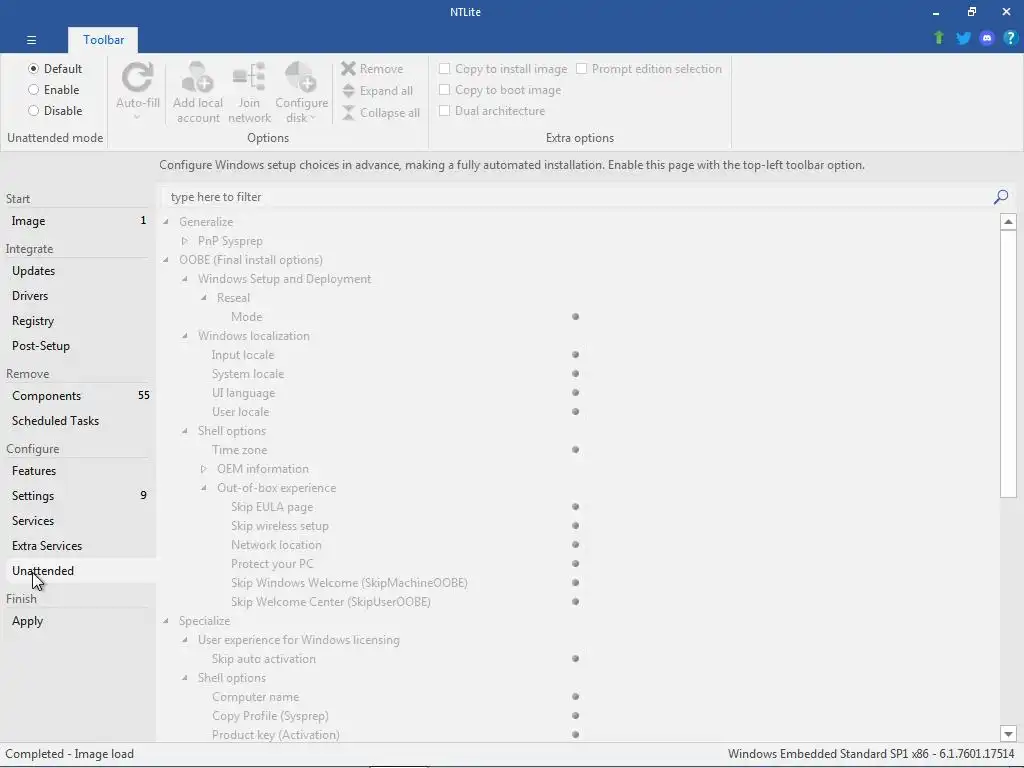The width and height of the screenshot is (1024, 768).
Task: Collapse Windows localization node
Action: pos(185,336)
